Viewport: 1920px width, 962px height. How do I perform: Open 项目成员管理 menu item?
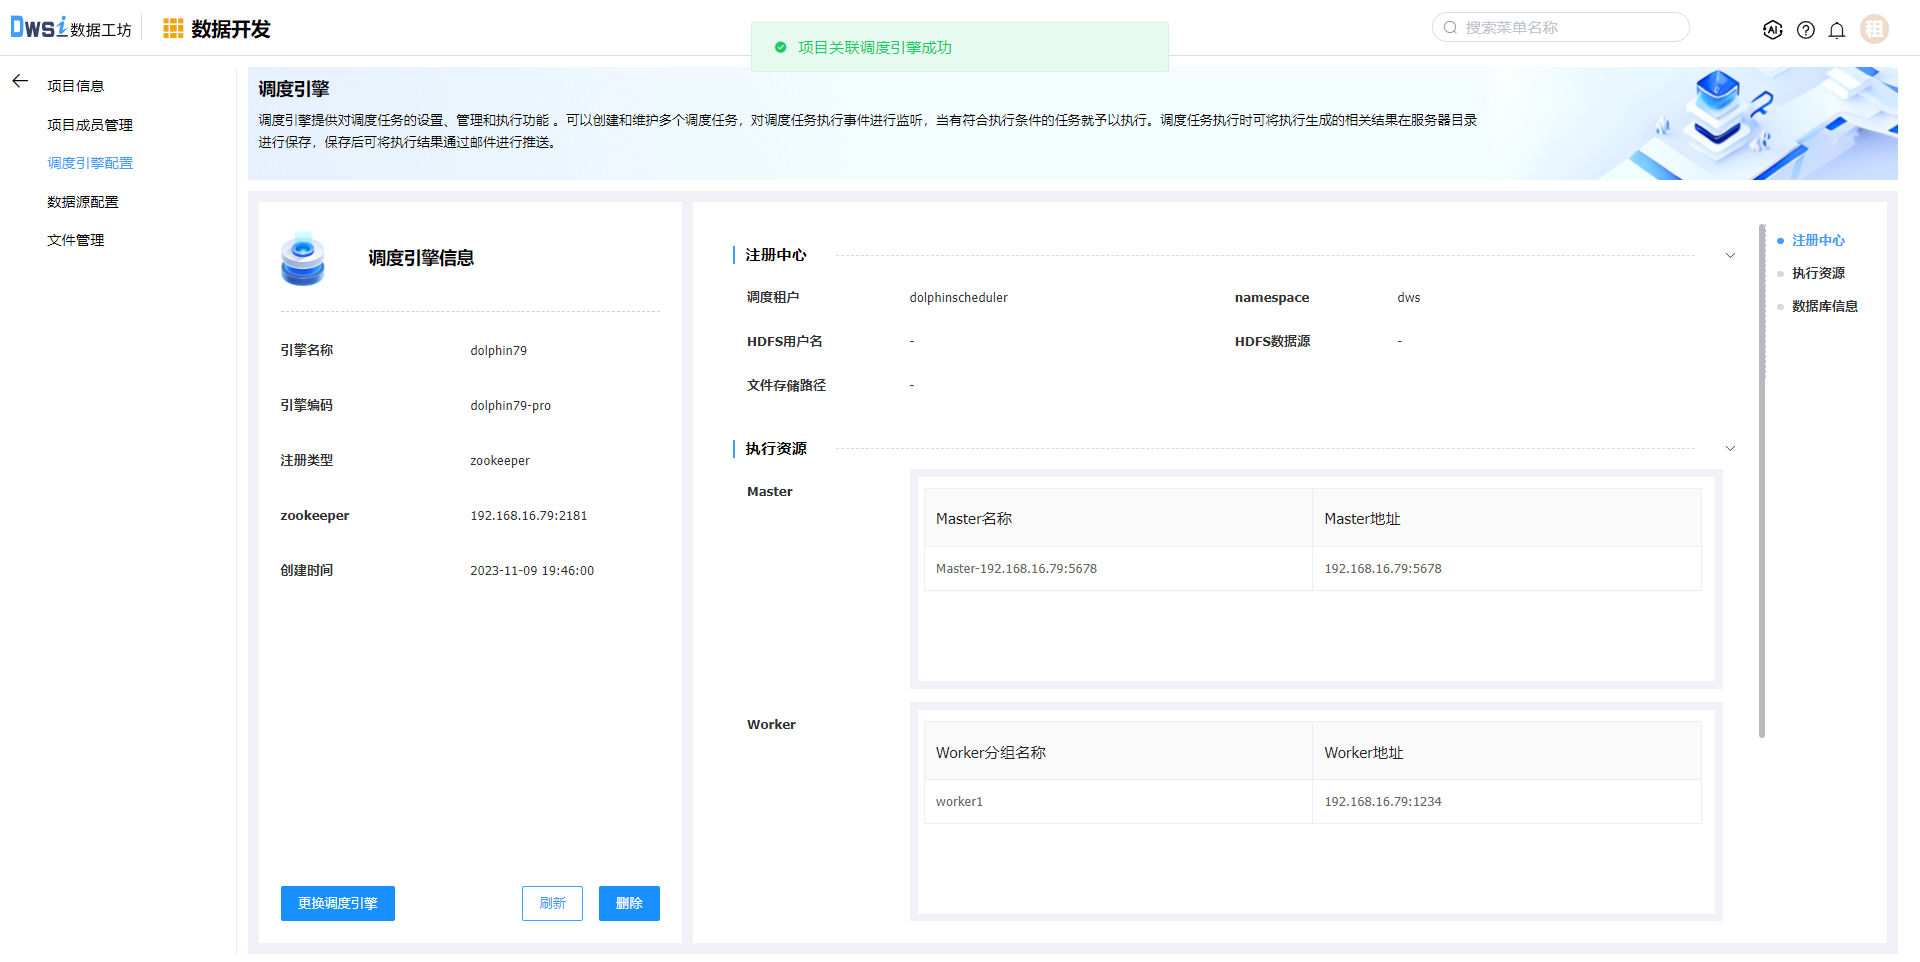pos(90,125)
